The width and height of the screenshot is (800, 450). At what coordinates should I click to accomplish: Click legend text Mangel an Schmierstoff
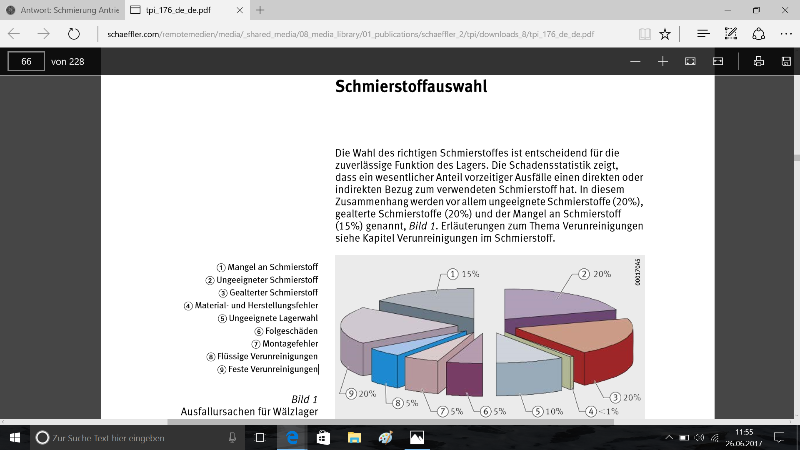click(272, 267)
